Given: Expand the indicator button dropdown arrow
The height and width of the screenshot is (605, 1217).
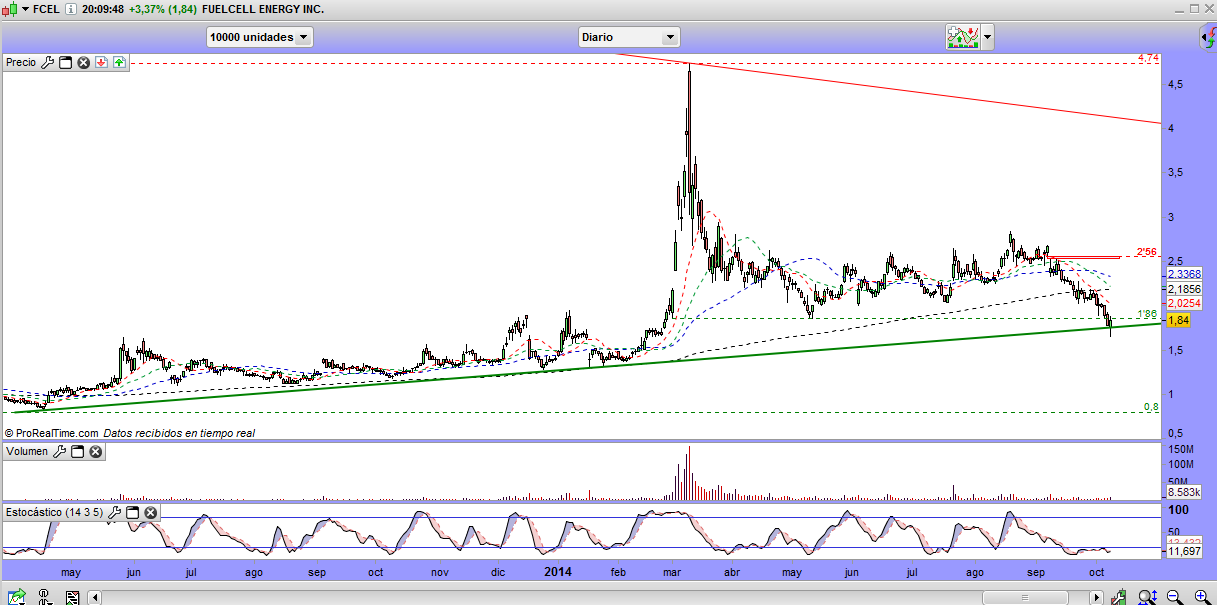Looking at the screenshot, I should tap(988, 38).
